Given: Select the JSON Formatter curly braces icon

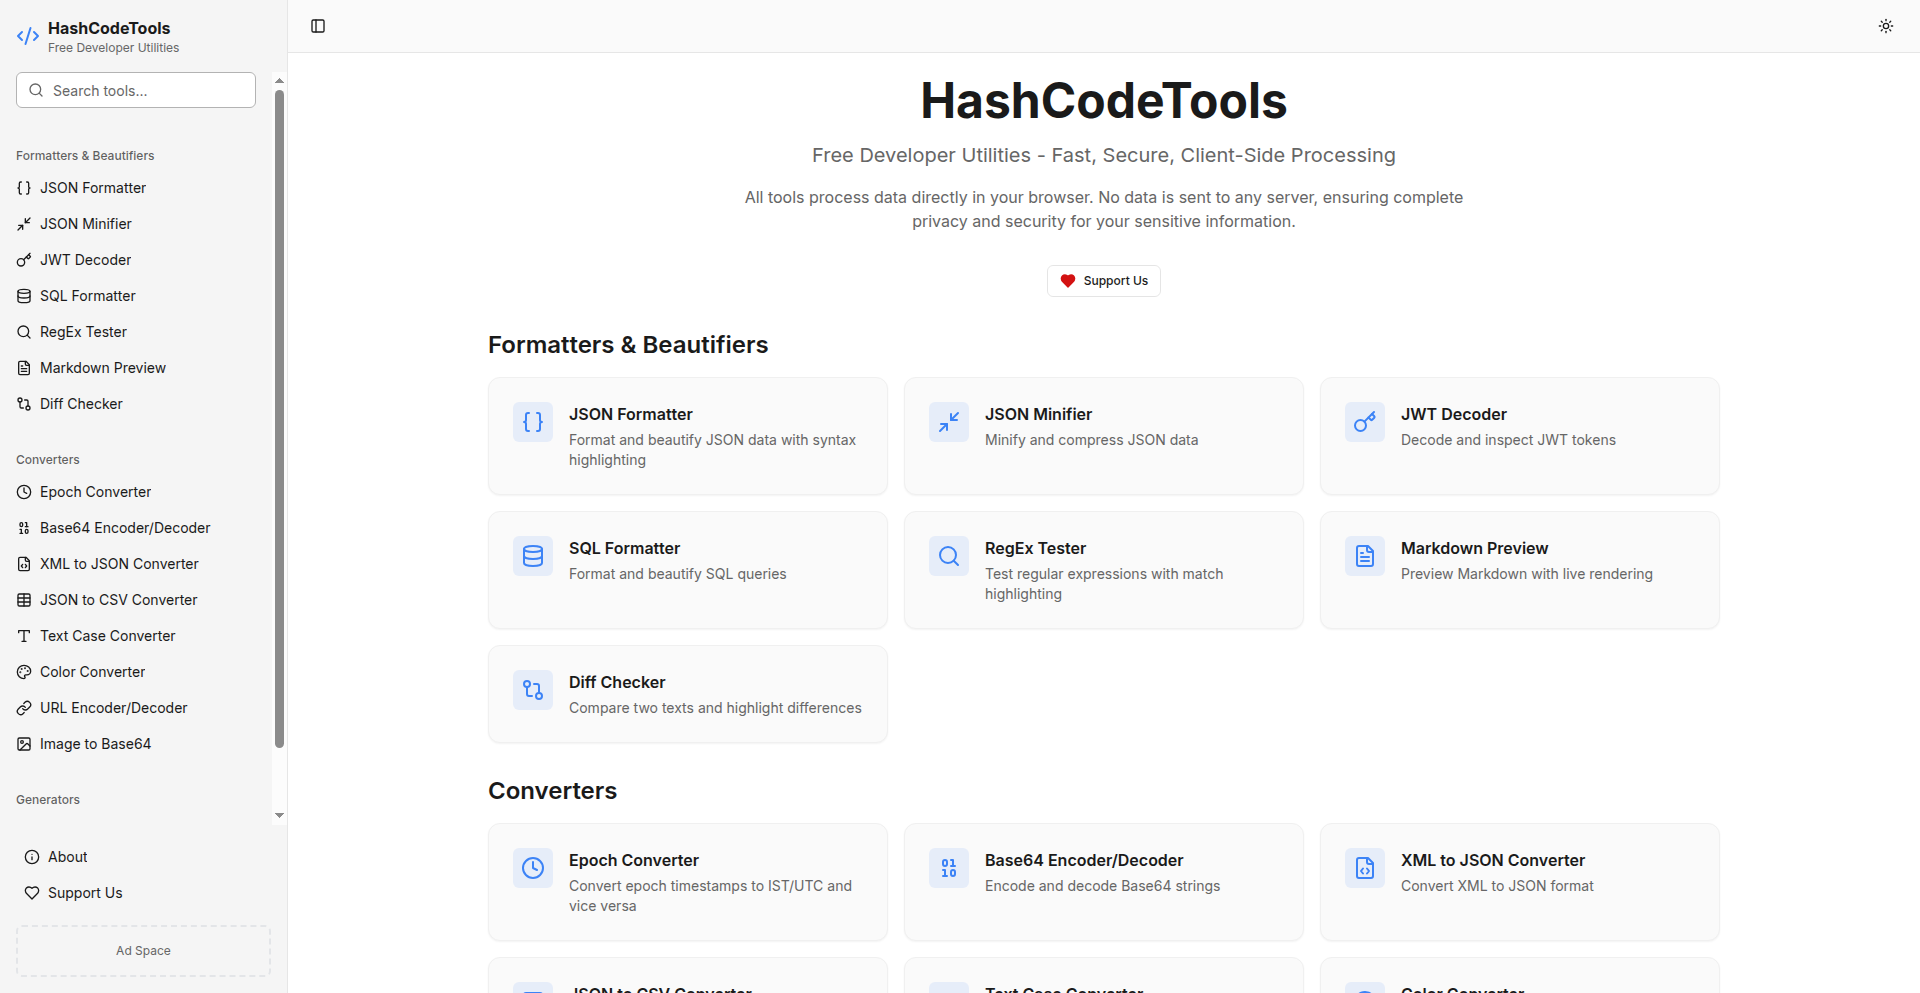Looking at the screenshot, I should click(533, 422).
